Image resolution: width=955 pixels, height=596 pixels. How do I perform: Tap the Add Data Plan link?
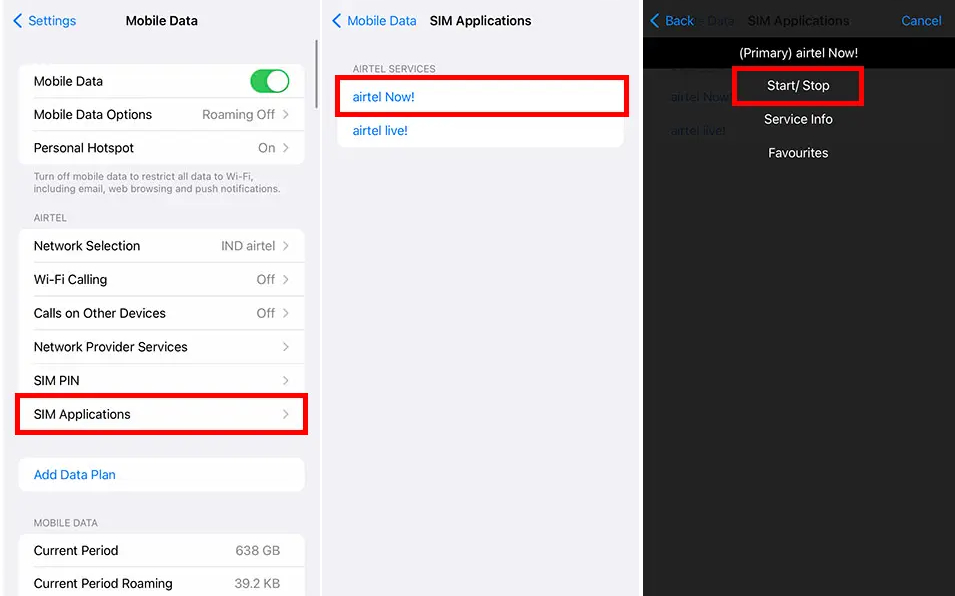pos(74,475)
